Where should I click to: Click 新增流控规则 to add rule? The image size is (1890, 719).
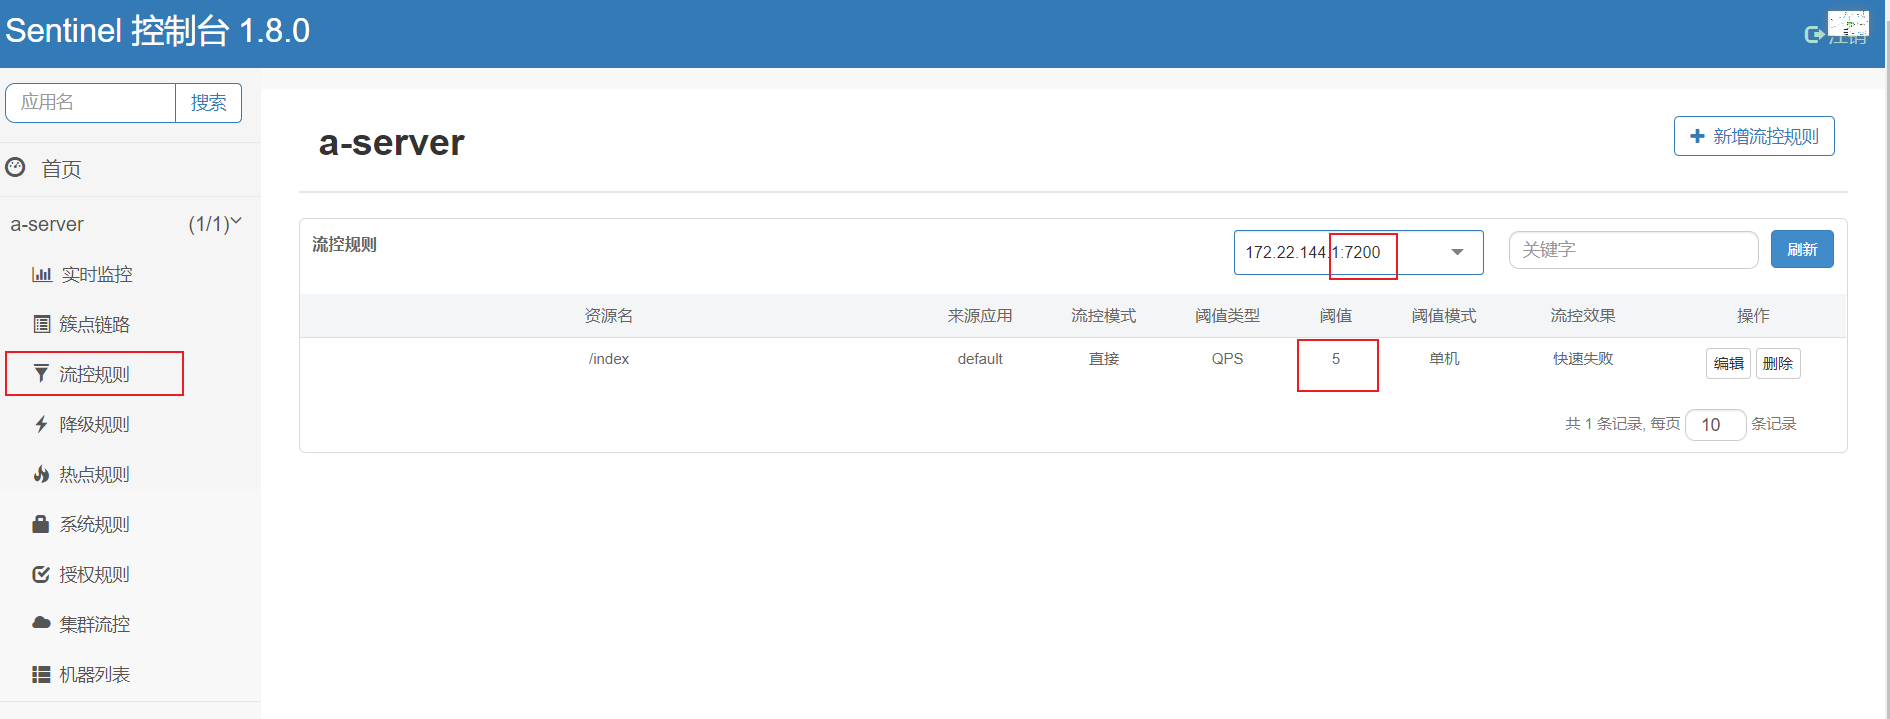pyautogui.click(x=1754, y=136)
